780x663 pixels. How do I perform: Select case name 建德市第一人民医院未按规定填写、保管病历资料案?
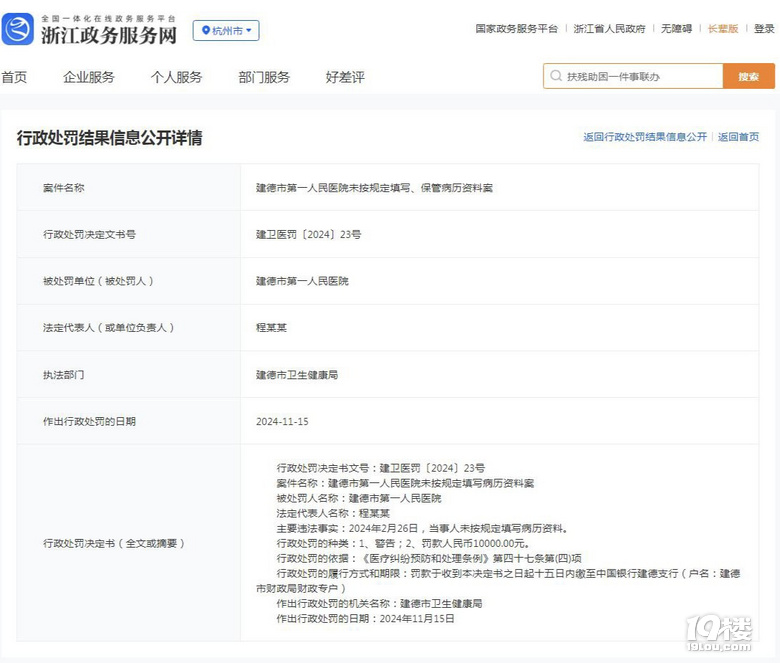click(x=374, y=188)
